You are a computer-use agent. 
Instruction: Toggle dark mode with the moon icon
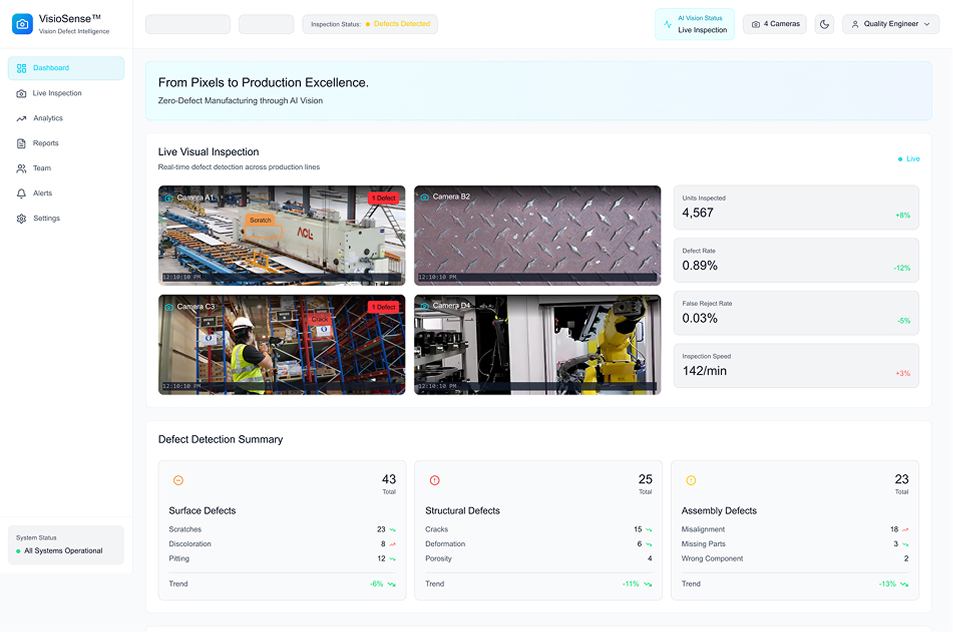tap(824, 24)
